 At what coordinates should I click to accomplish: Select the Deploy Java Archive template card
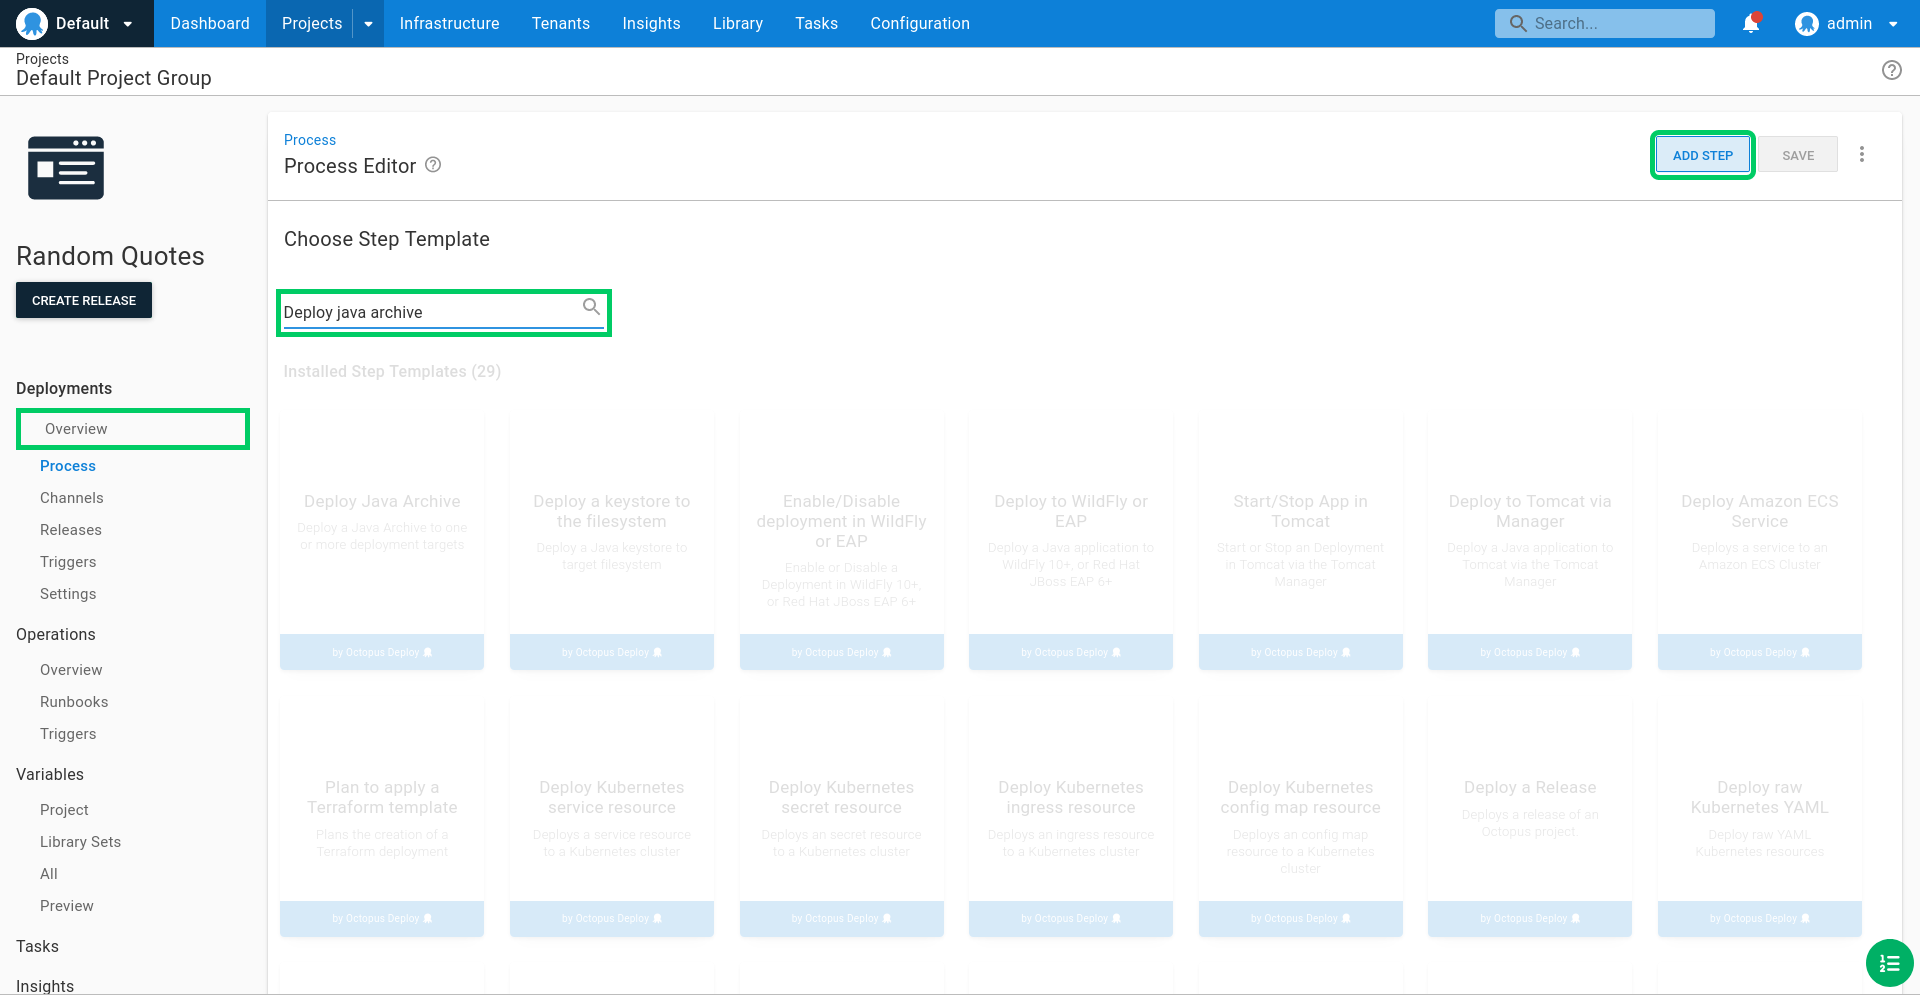pyautogui.click(x=382, y=542)
